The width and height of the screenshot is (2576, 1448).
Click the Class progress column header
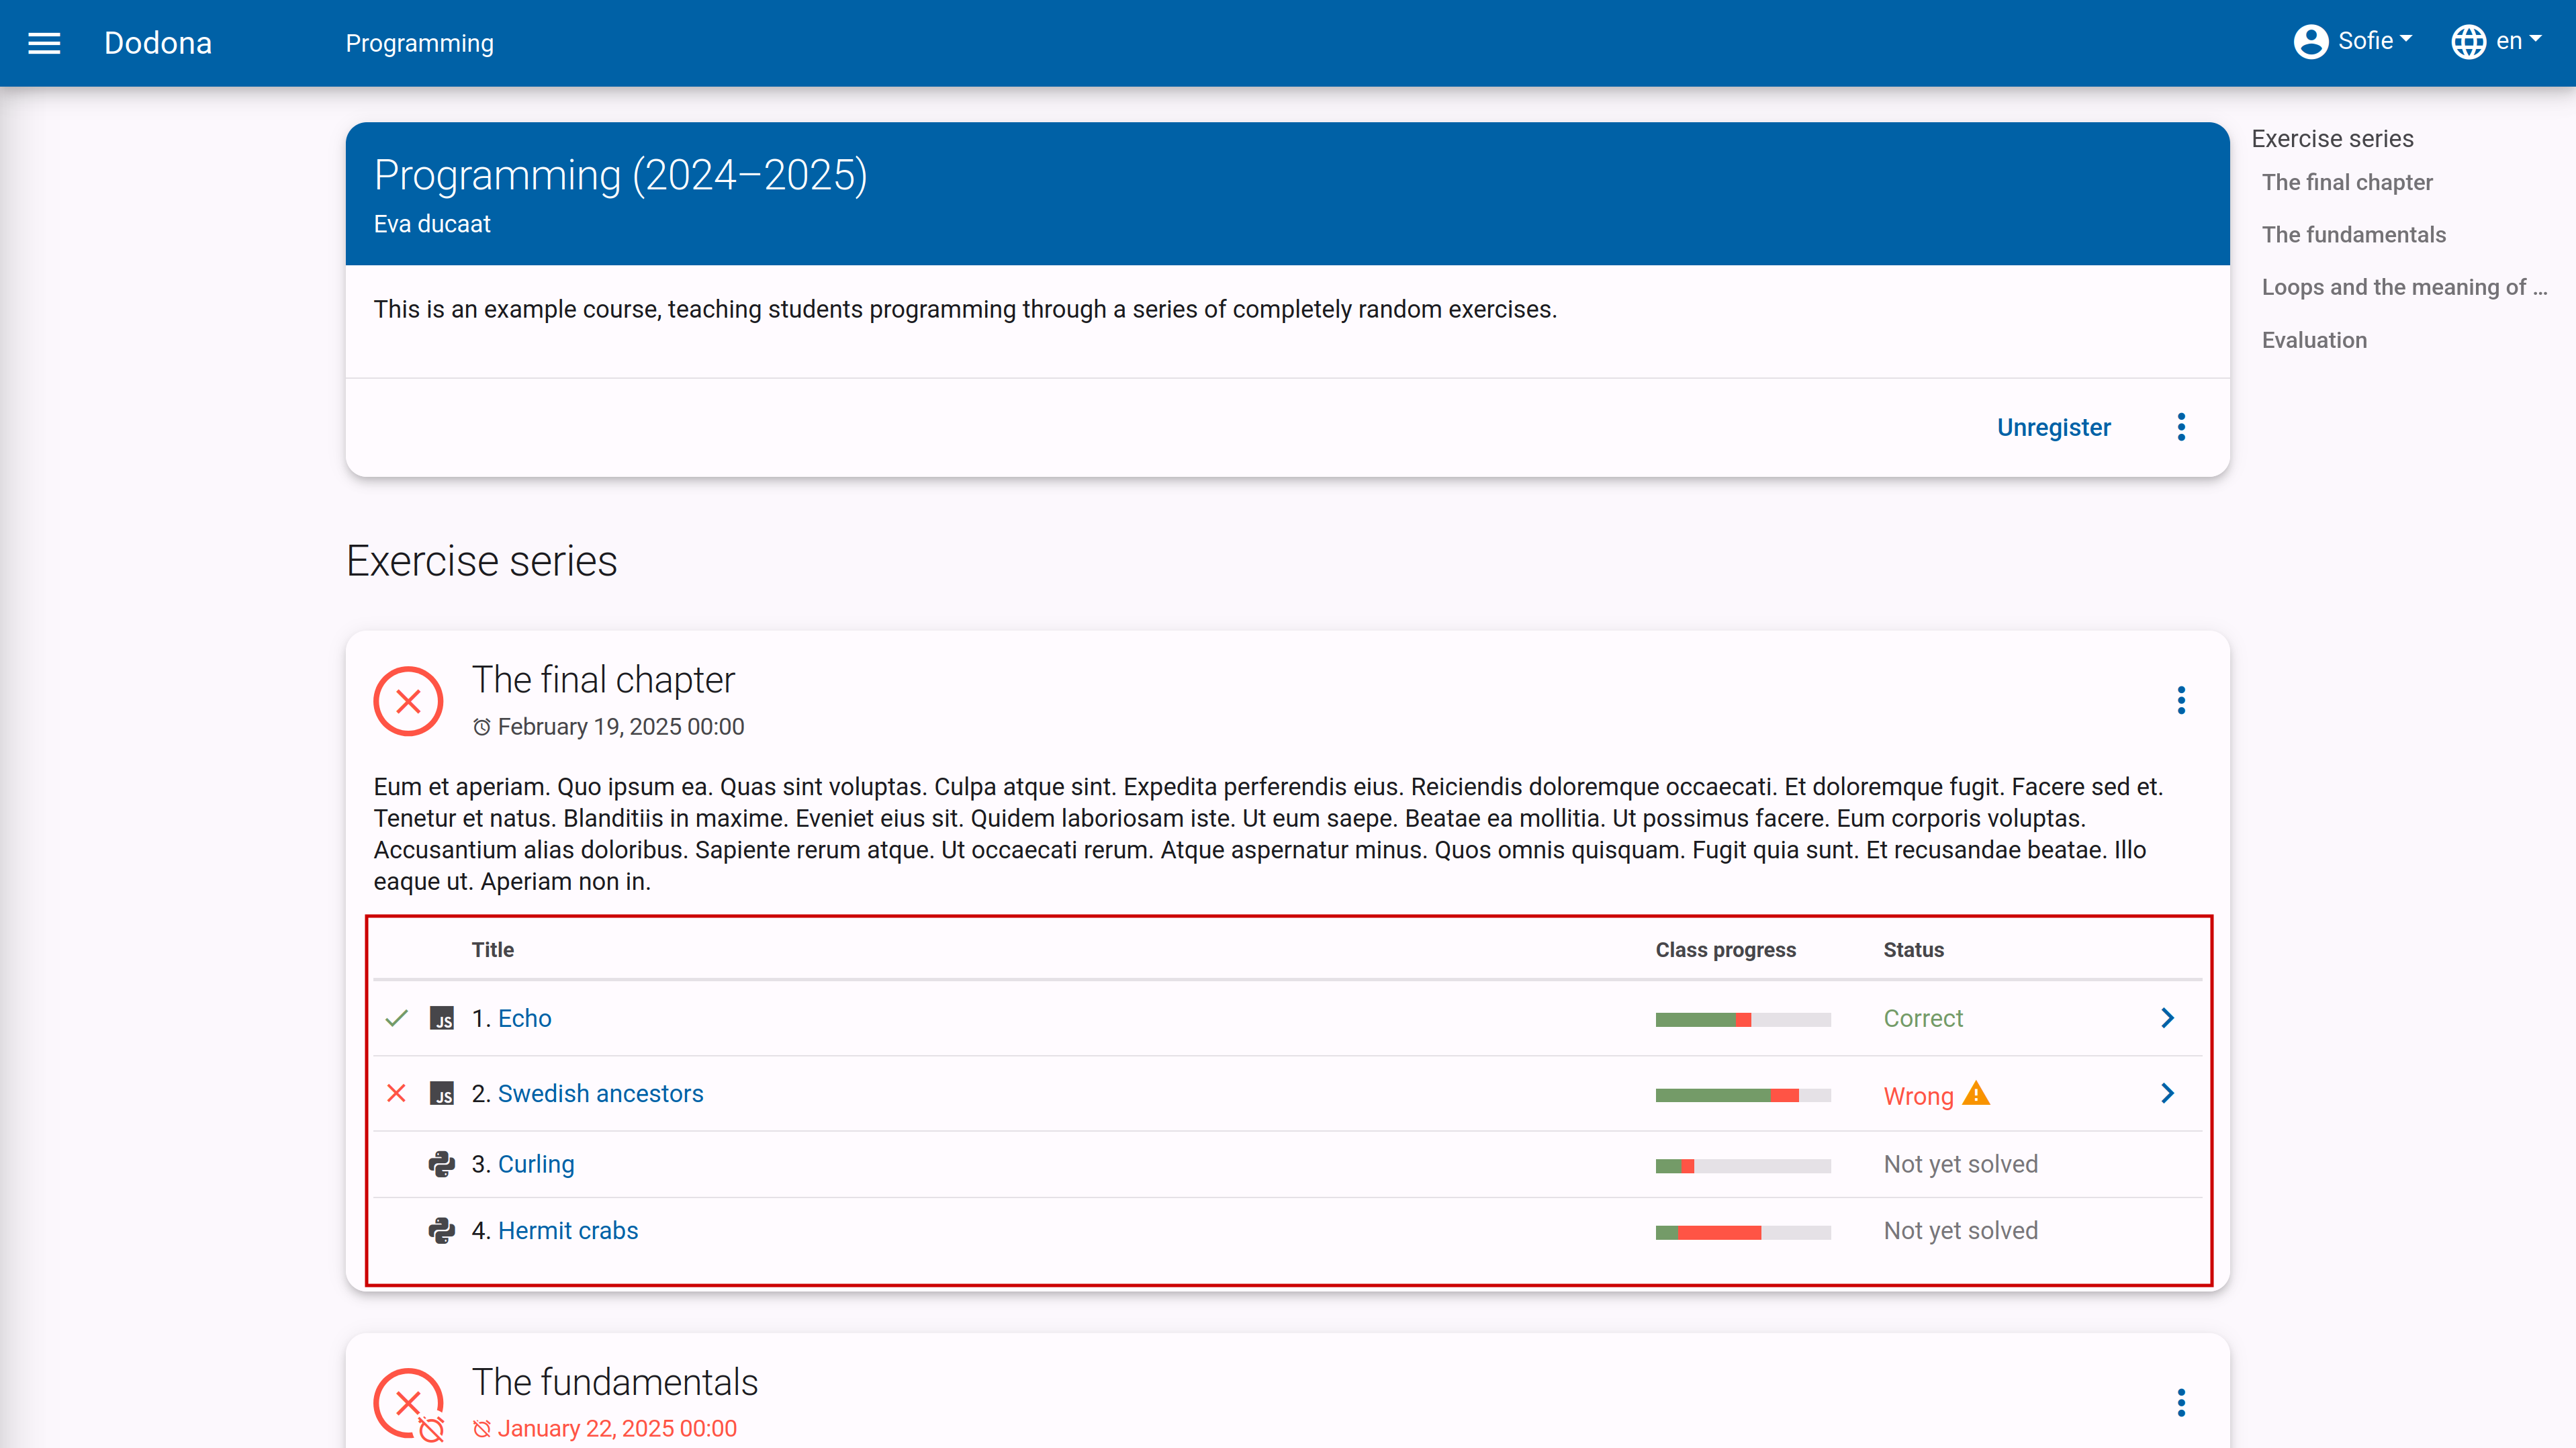tap(1725, 950)
